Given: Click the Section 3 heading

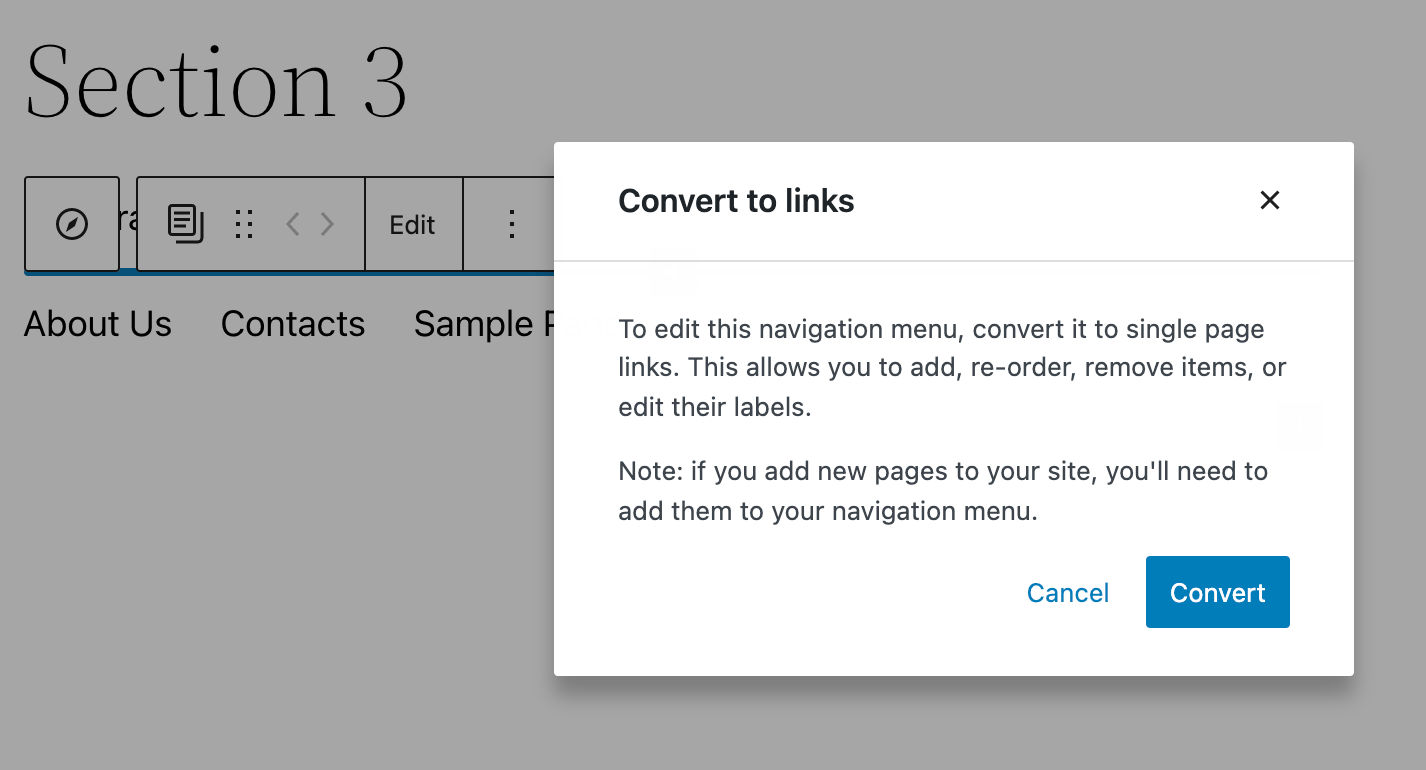Looking at the screenshot, I should pos(216,82).
